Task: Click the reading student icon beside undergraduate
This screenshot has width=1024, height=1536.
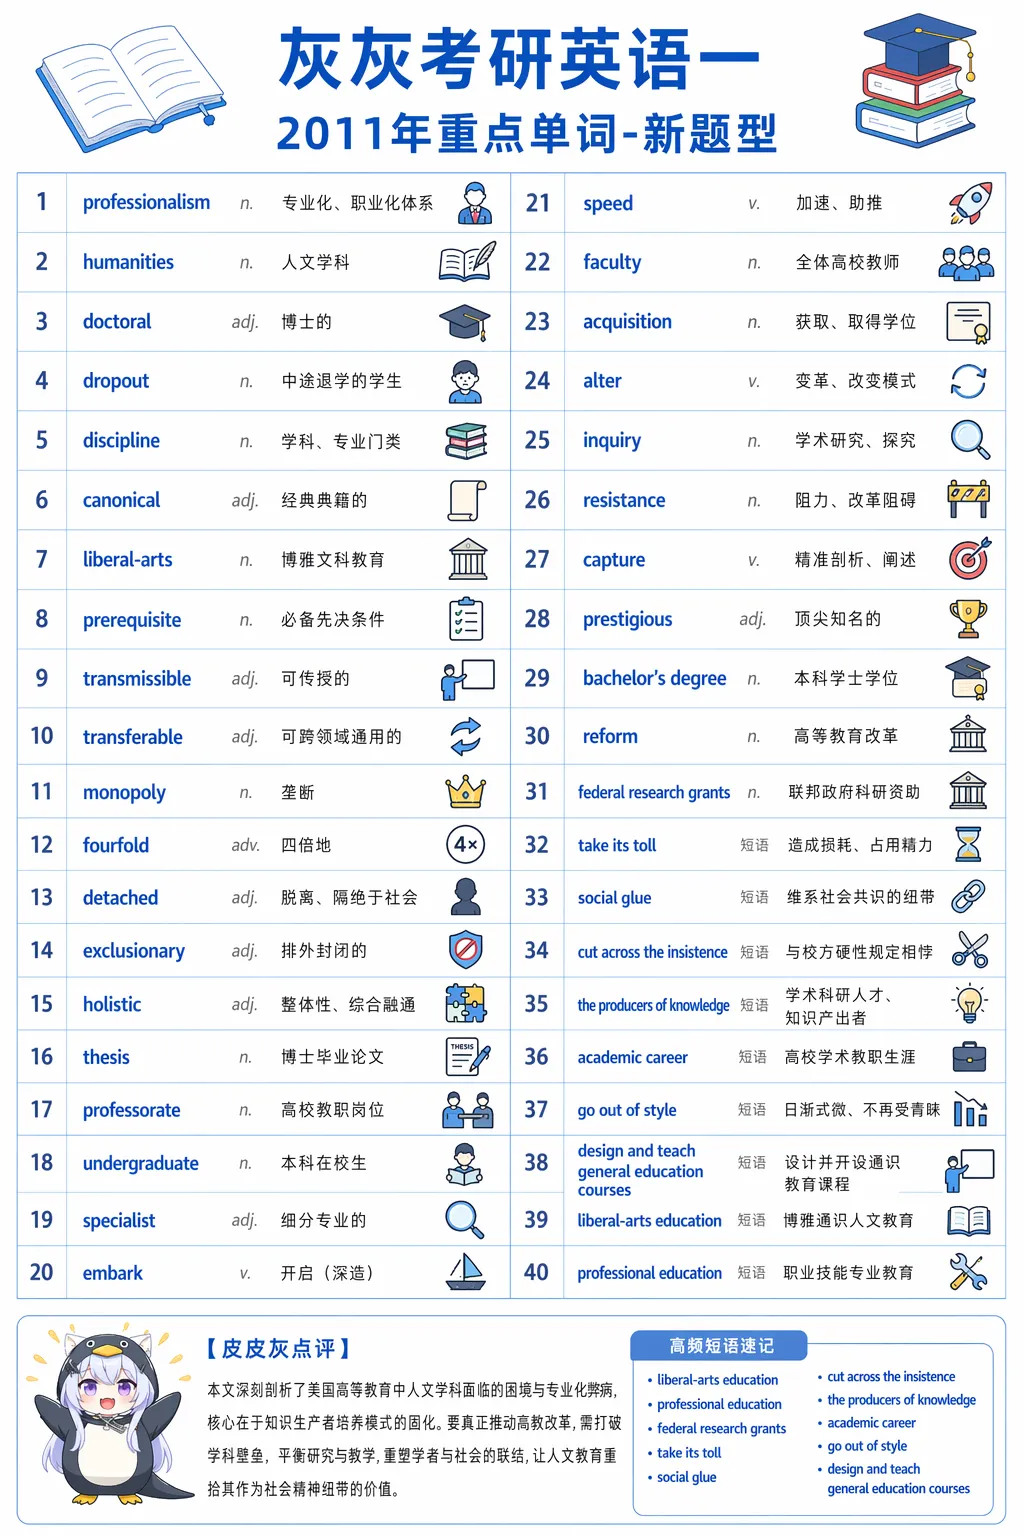Action: pyautogui.click(x=465, y=1163)
